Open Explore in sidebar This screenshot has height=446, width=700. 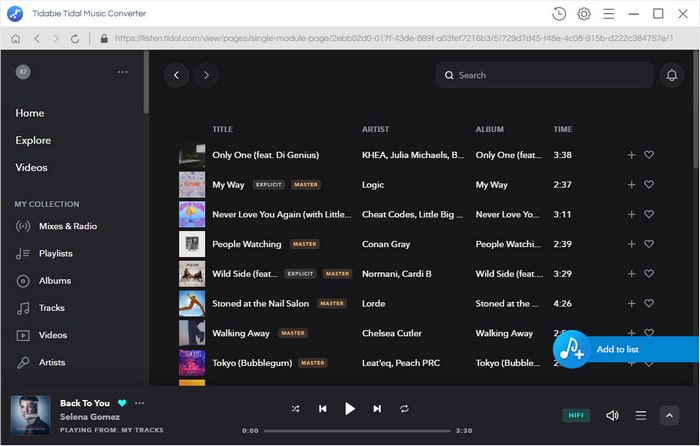pyautogui.click(x=33, y=140)
